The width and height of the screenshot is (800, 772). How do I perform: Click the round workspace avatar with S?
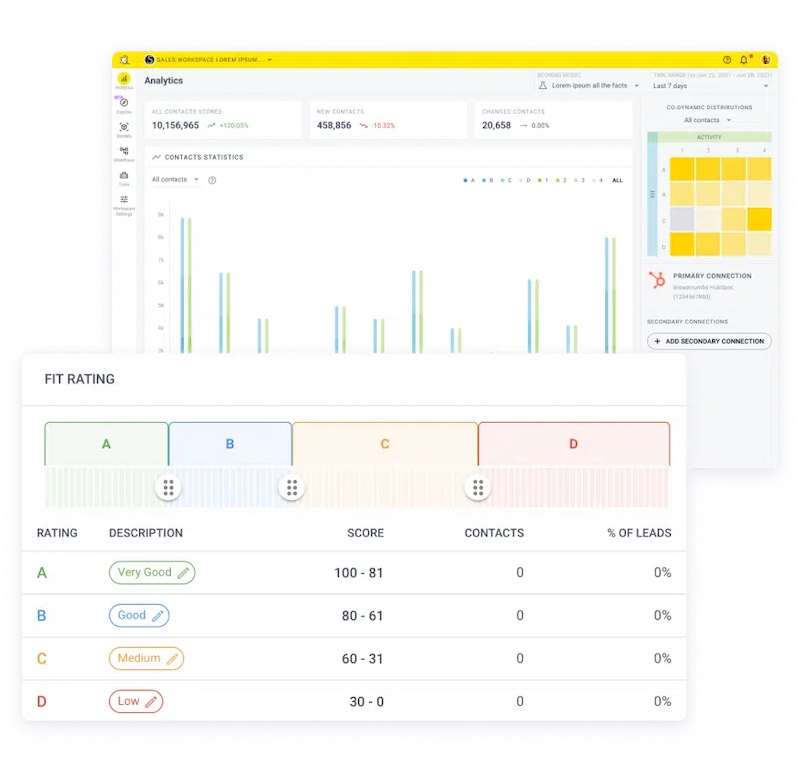click(149, 60)
